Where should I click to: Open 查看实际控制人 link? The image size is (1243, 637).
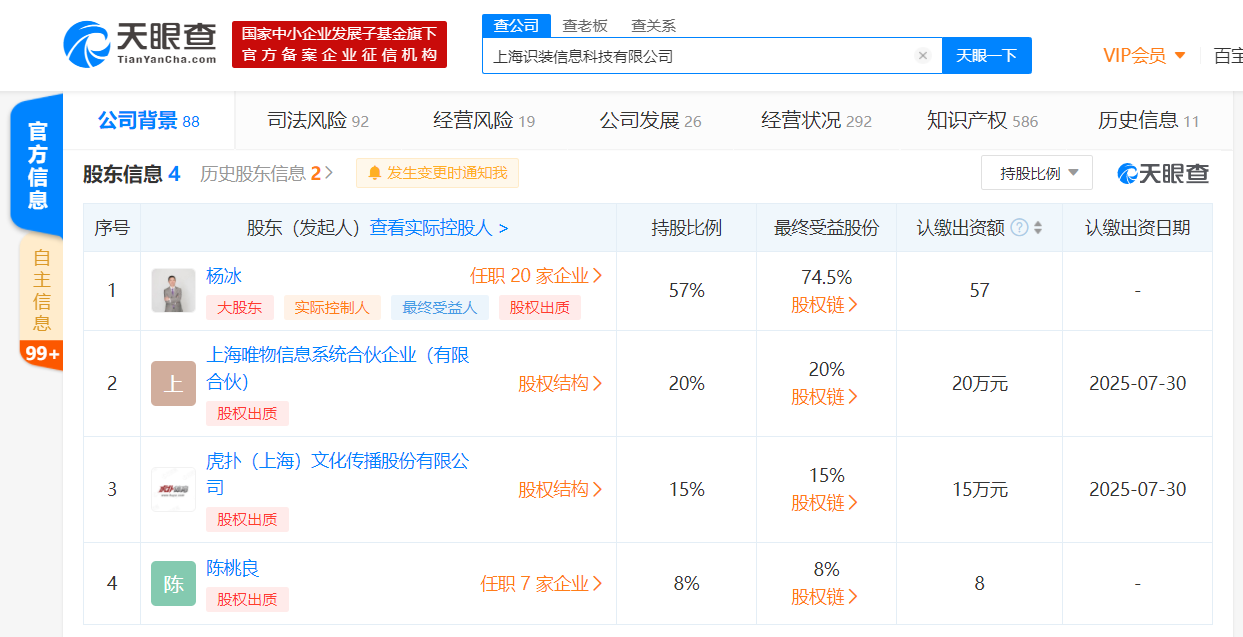tap(439, 228)
